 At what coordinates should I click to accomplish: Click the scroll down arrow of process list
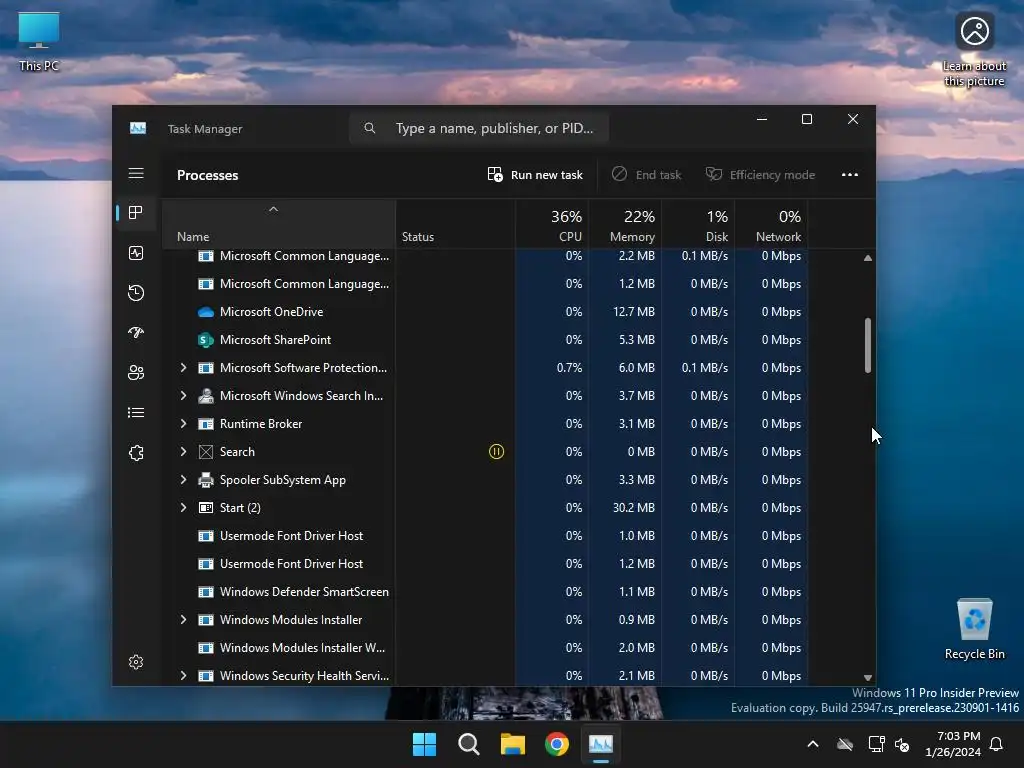(x=868, y=678)
